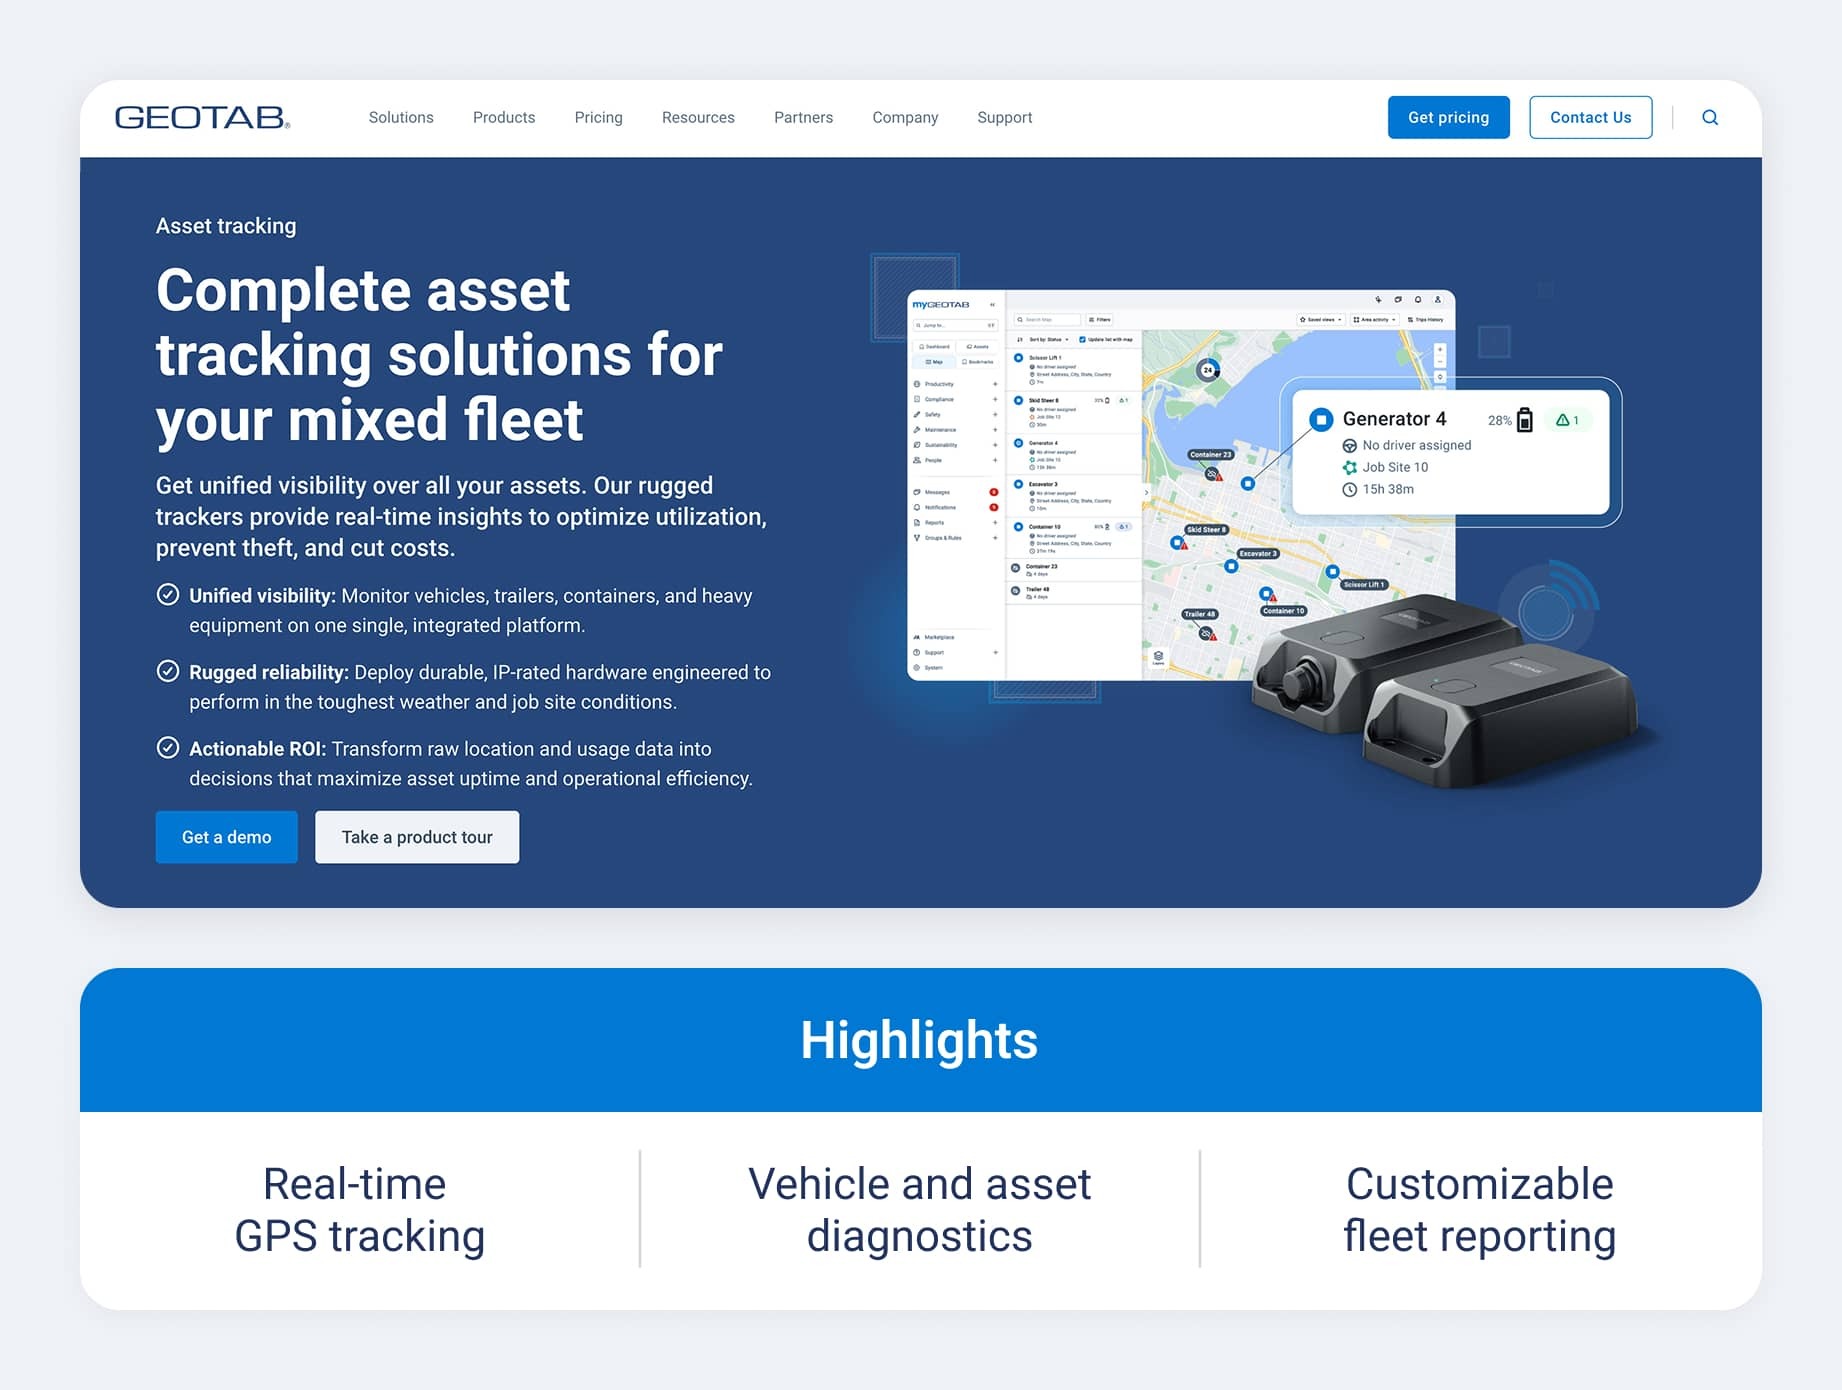Expand the Maintenance sidebar section plus
Viewport: 1842px width, 1390px height.
[995, 430]
